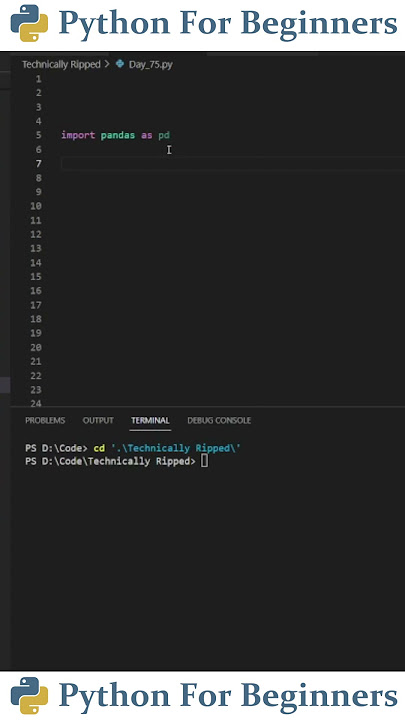Select the TERMINAL tab
This screenshot has height=720, width=405.
click(150, 420)
